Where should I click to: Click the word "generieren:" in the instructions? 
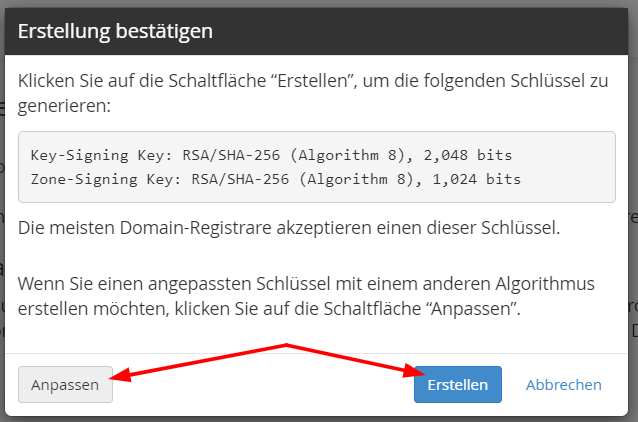[x=64, y=106]
